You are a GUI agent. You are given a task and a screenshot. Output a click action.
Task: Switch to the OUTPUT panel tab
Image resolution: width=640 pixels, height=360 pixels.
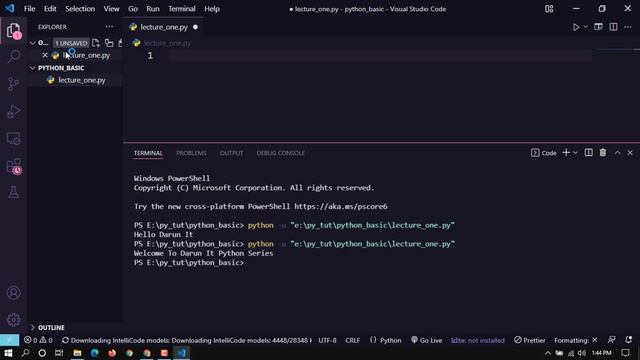click(x=231, y=153)
